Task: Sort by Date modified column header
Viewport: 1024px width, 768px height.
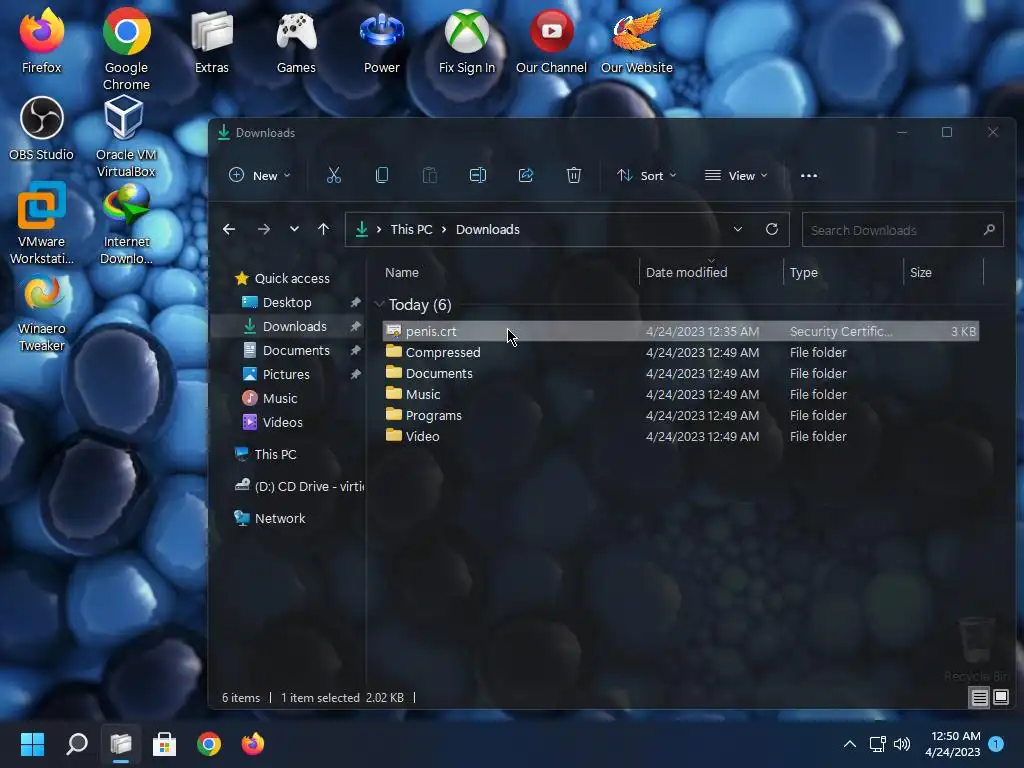Action: [x=686, y=272]
